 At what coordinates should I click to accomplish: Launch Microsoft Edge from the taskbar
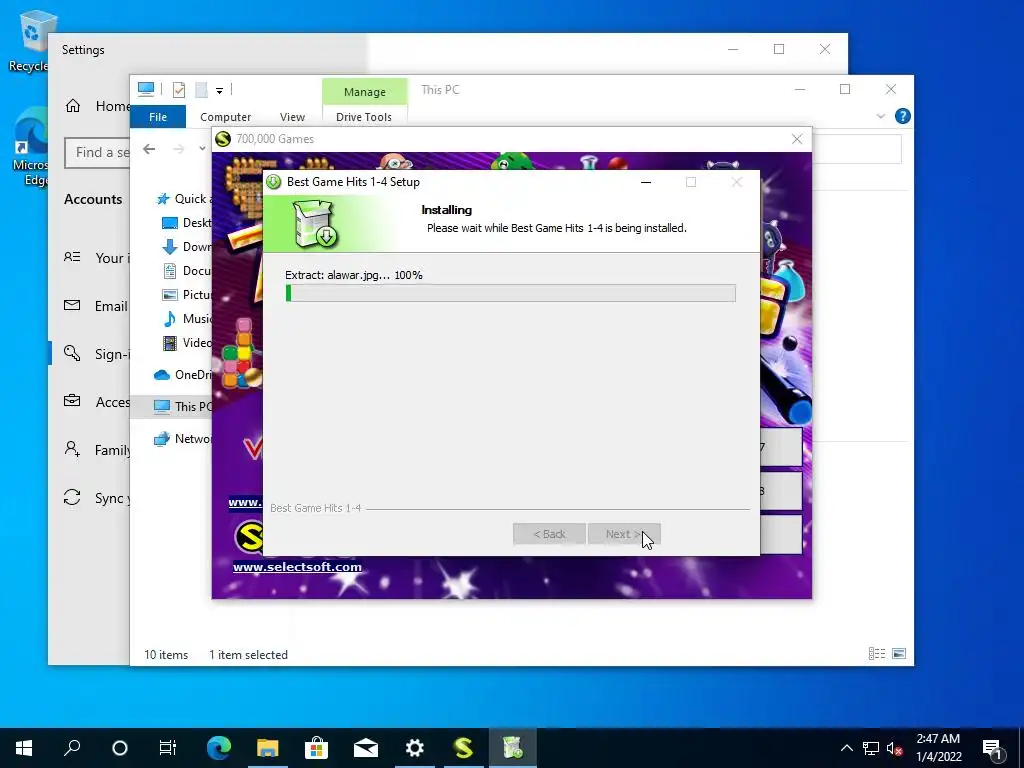pos(219,748)
